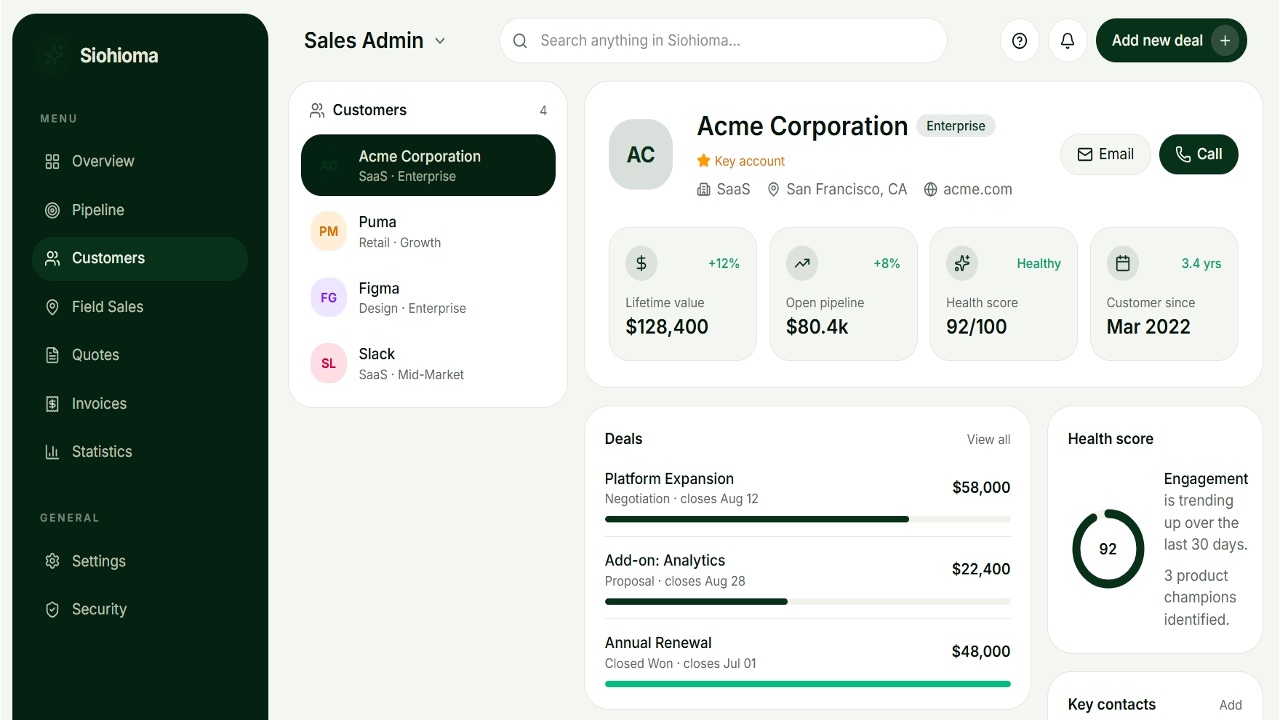
Task: Click Add next to Key contacts
Action: pyautogui.click(x=1230, y=705)
